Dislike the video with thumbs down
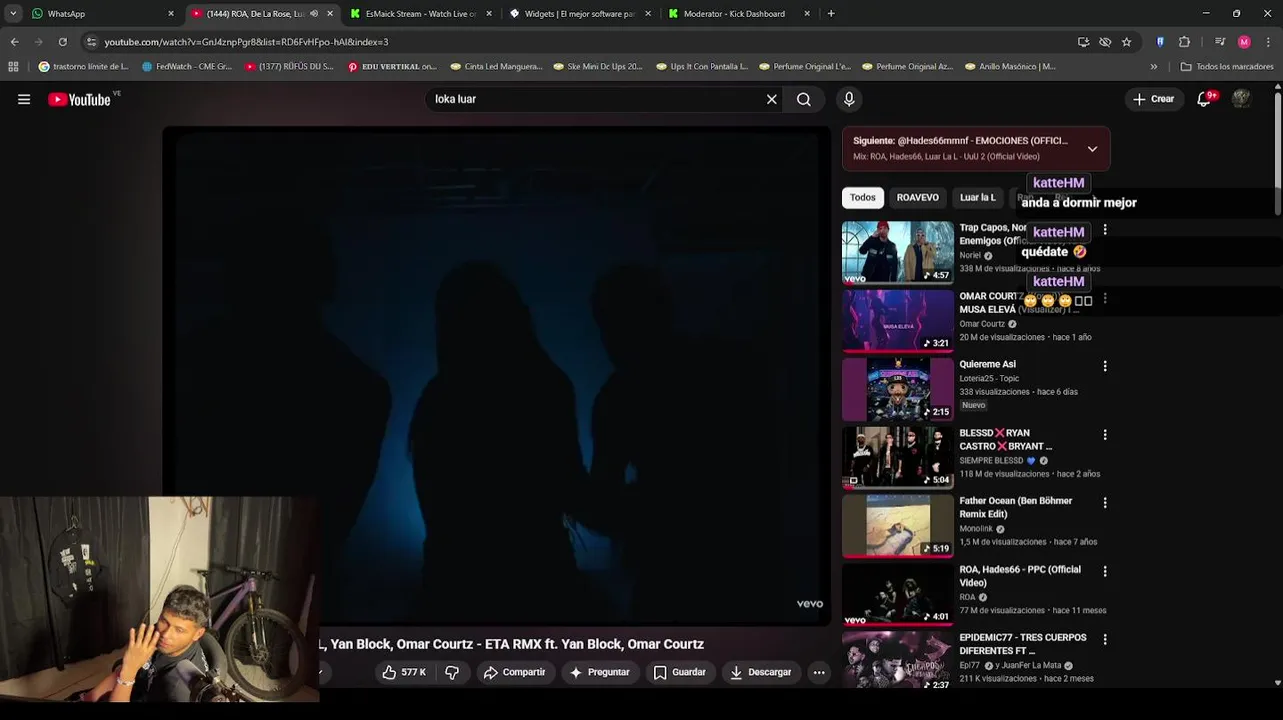 (x=452, y=672)
